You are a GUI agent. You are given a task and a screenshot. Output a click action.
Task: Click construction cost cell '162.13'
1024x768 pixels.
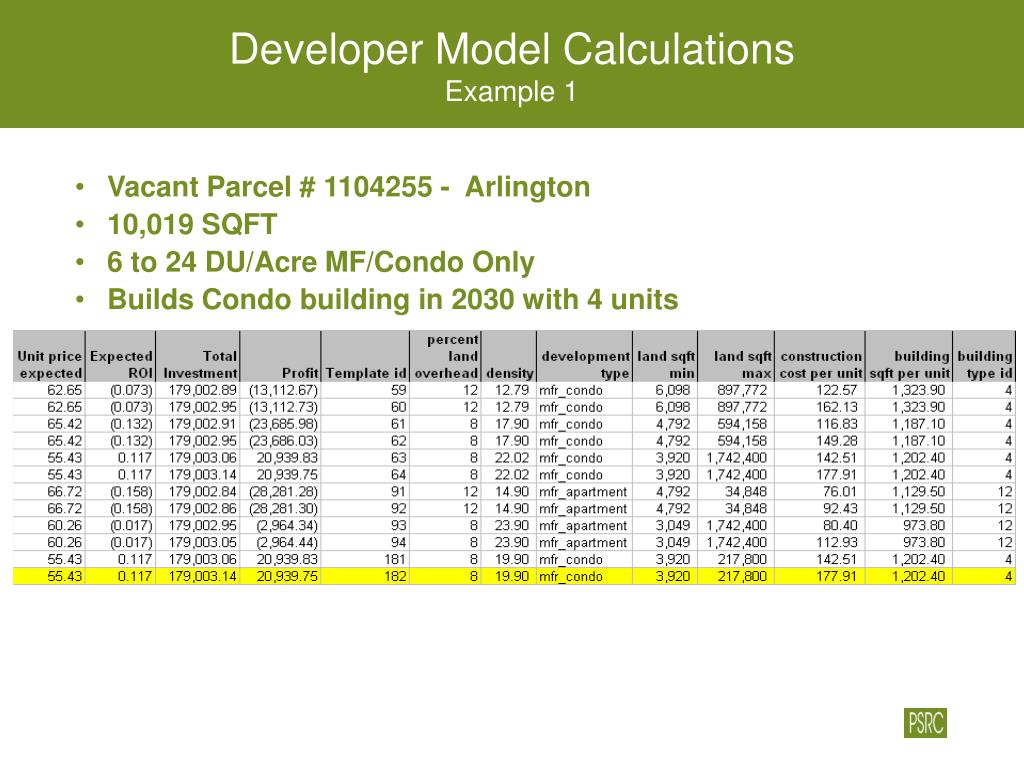coord(820,408)
